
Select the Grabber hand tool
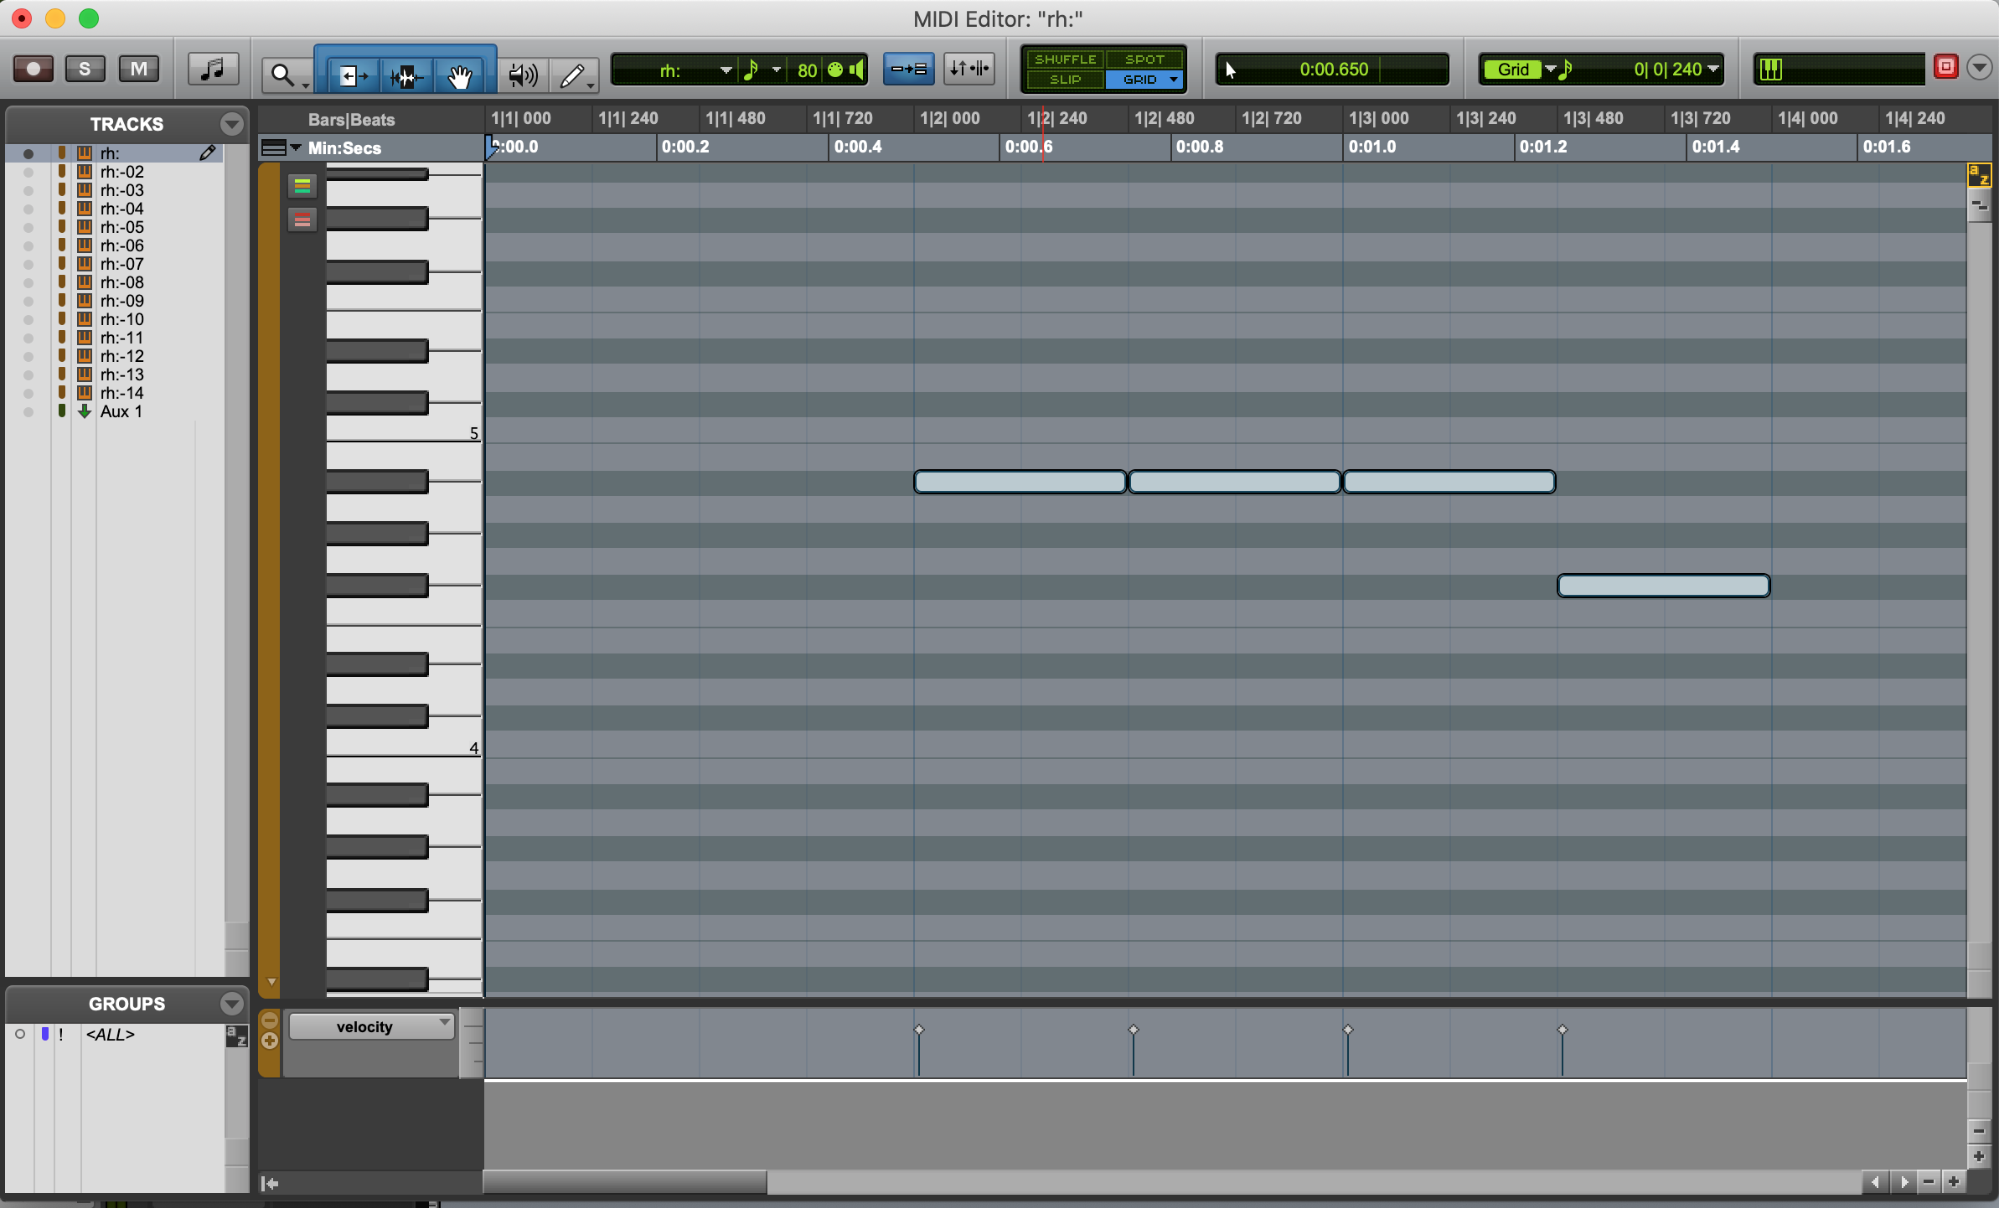(x=459, y=75)
